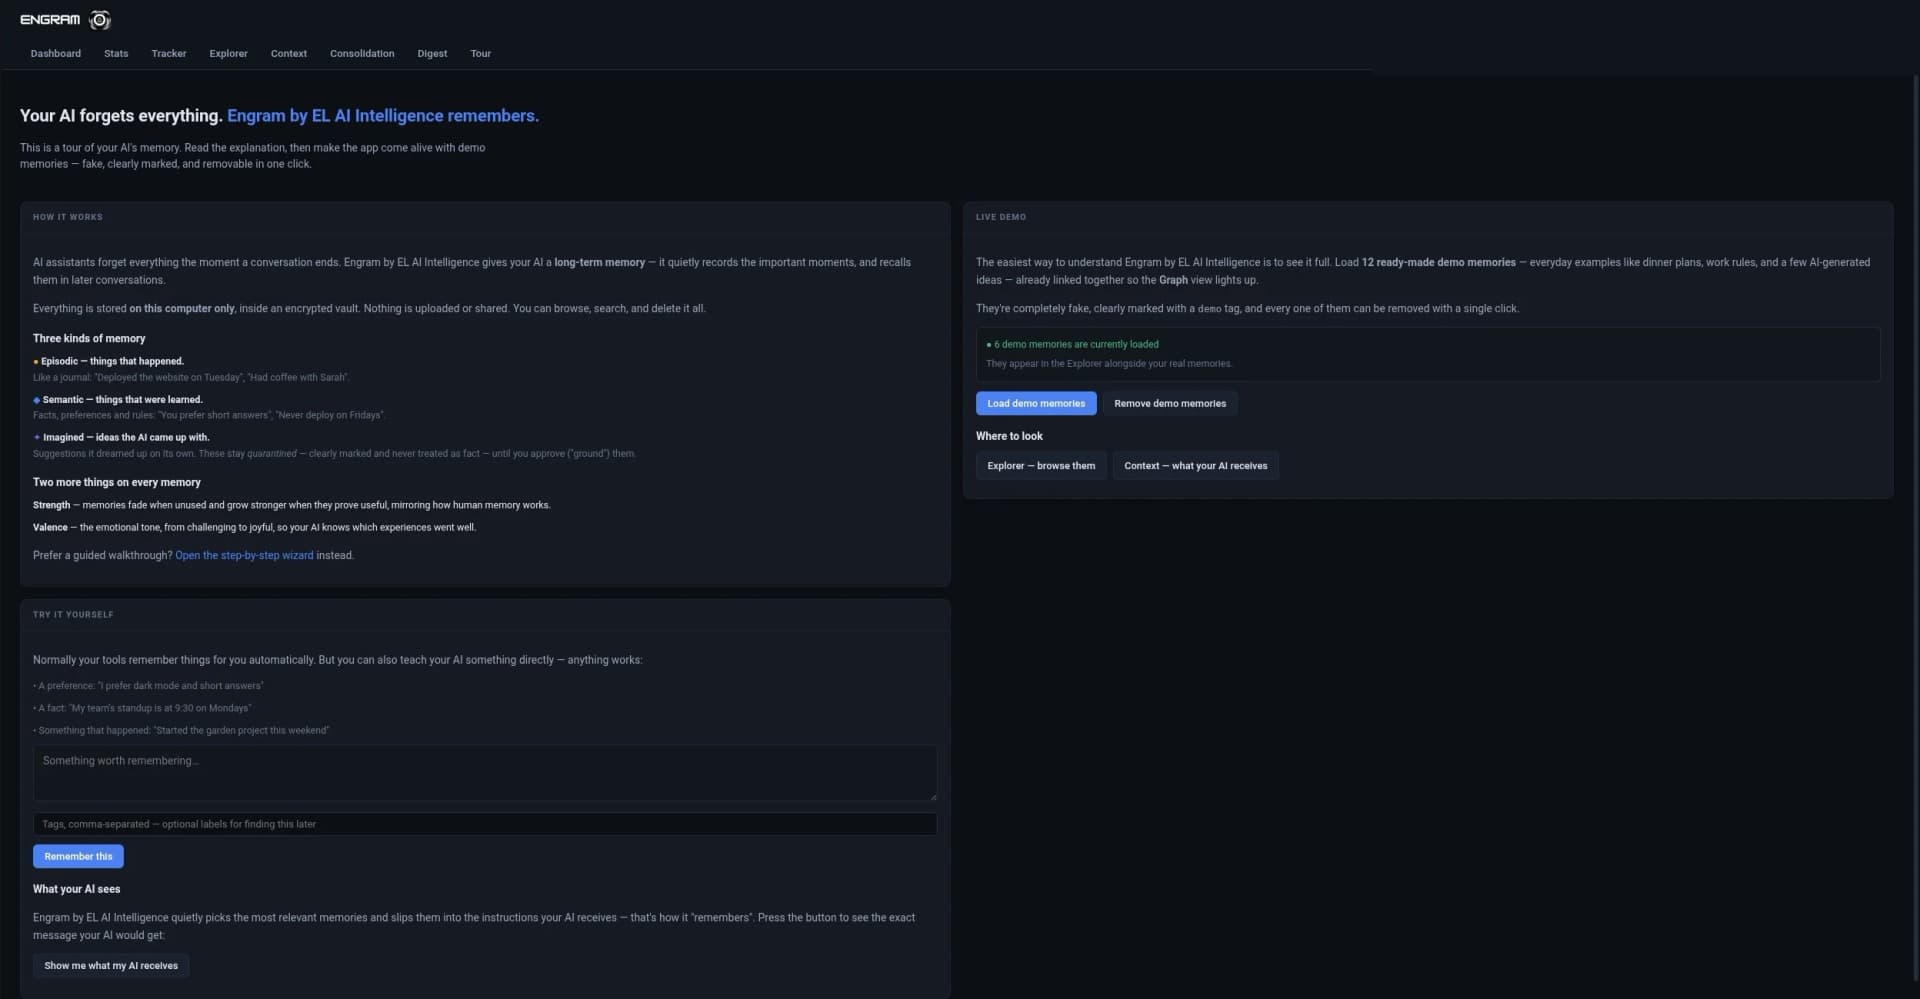Click 'Engram by EL AI Intelligence remembers.' heading

pos(383,116)
